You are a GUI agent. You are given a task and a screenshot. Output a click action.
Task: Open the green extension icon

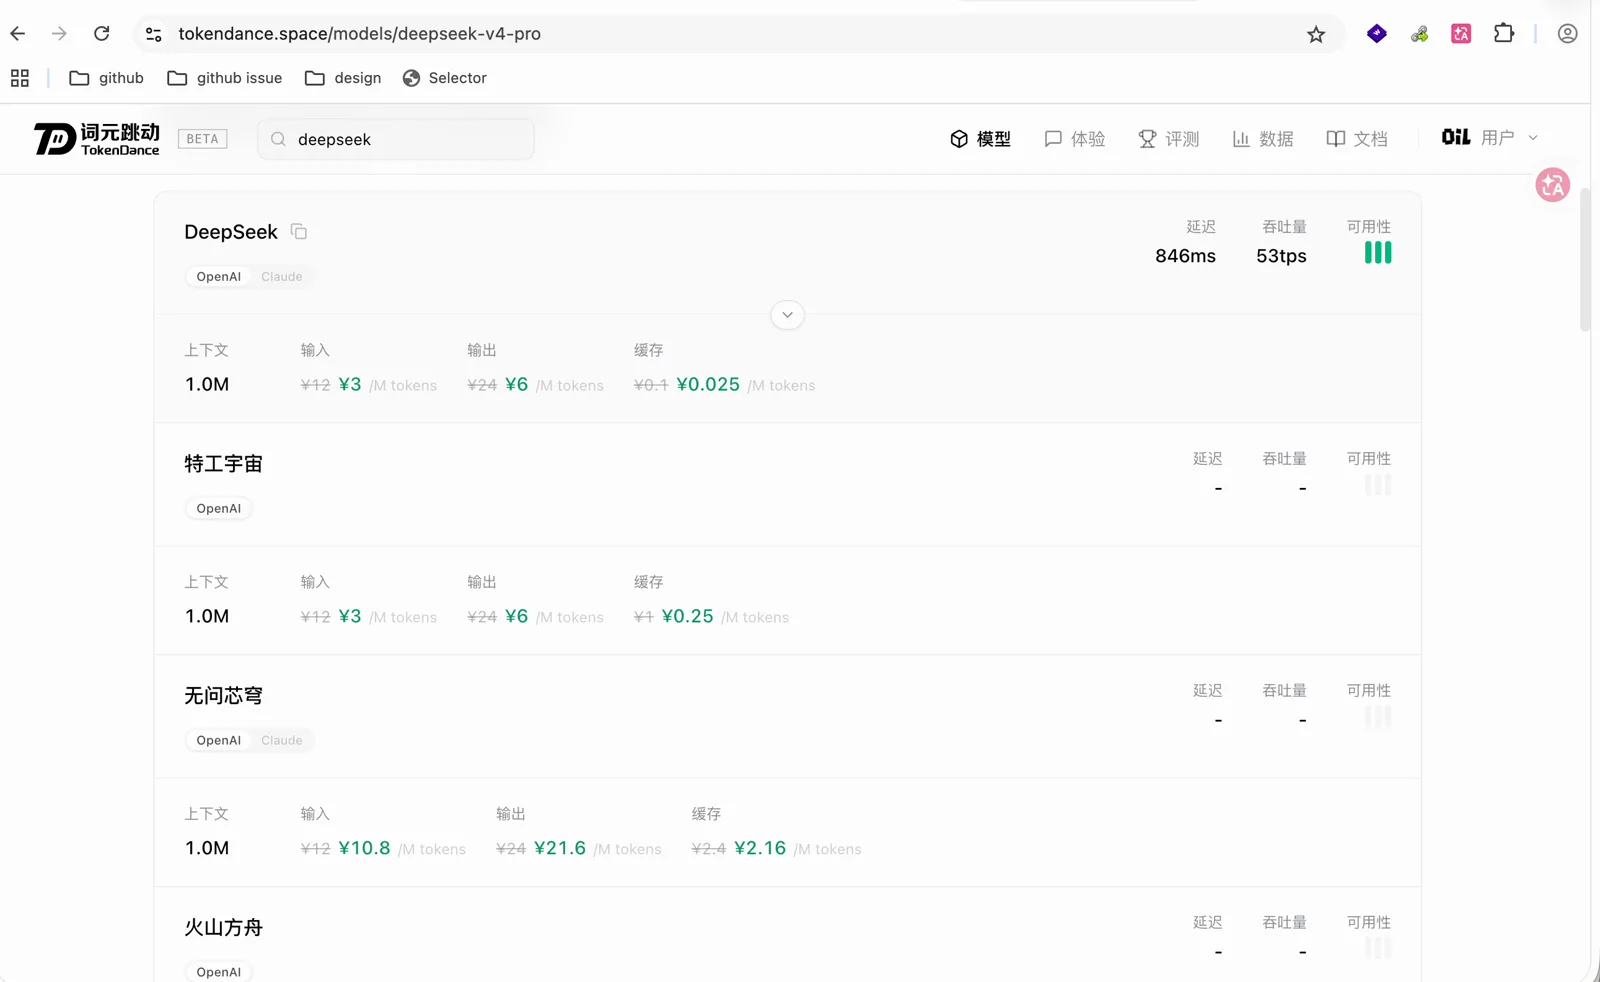[1419, 34]
